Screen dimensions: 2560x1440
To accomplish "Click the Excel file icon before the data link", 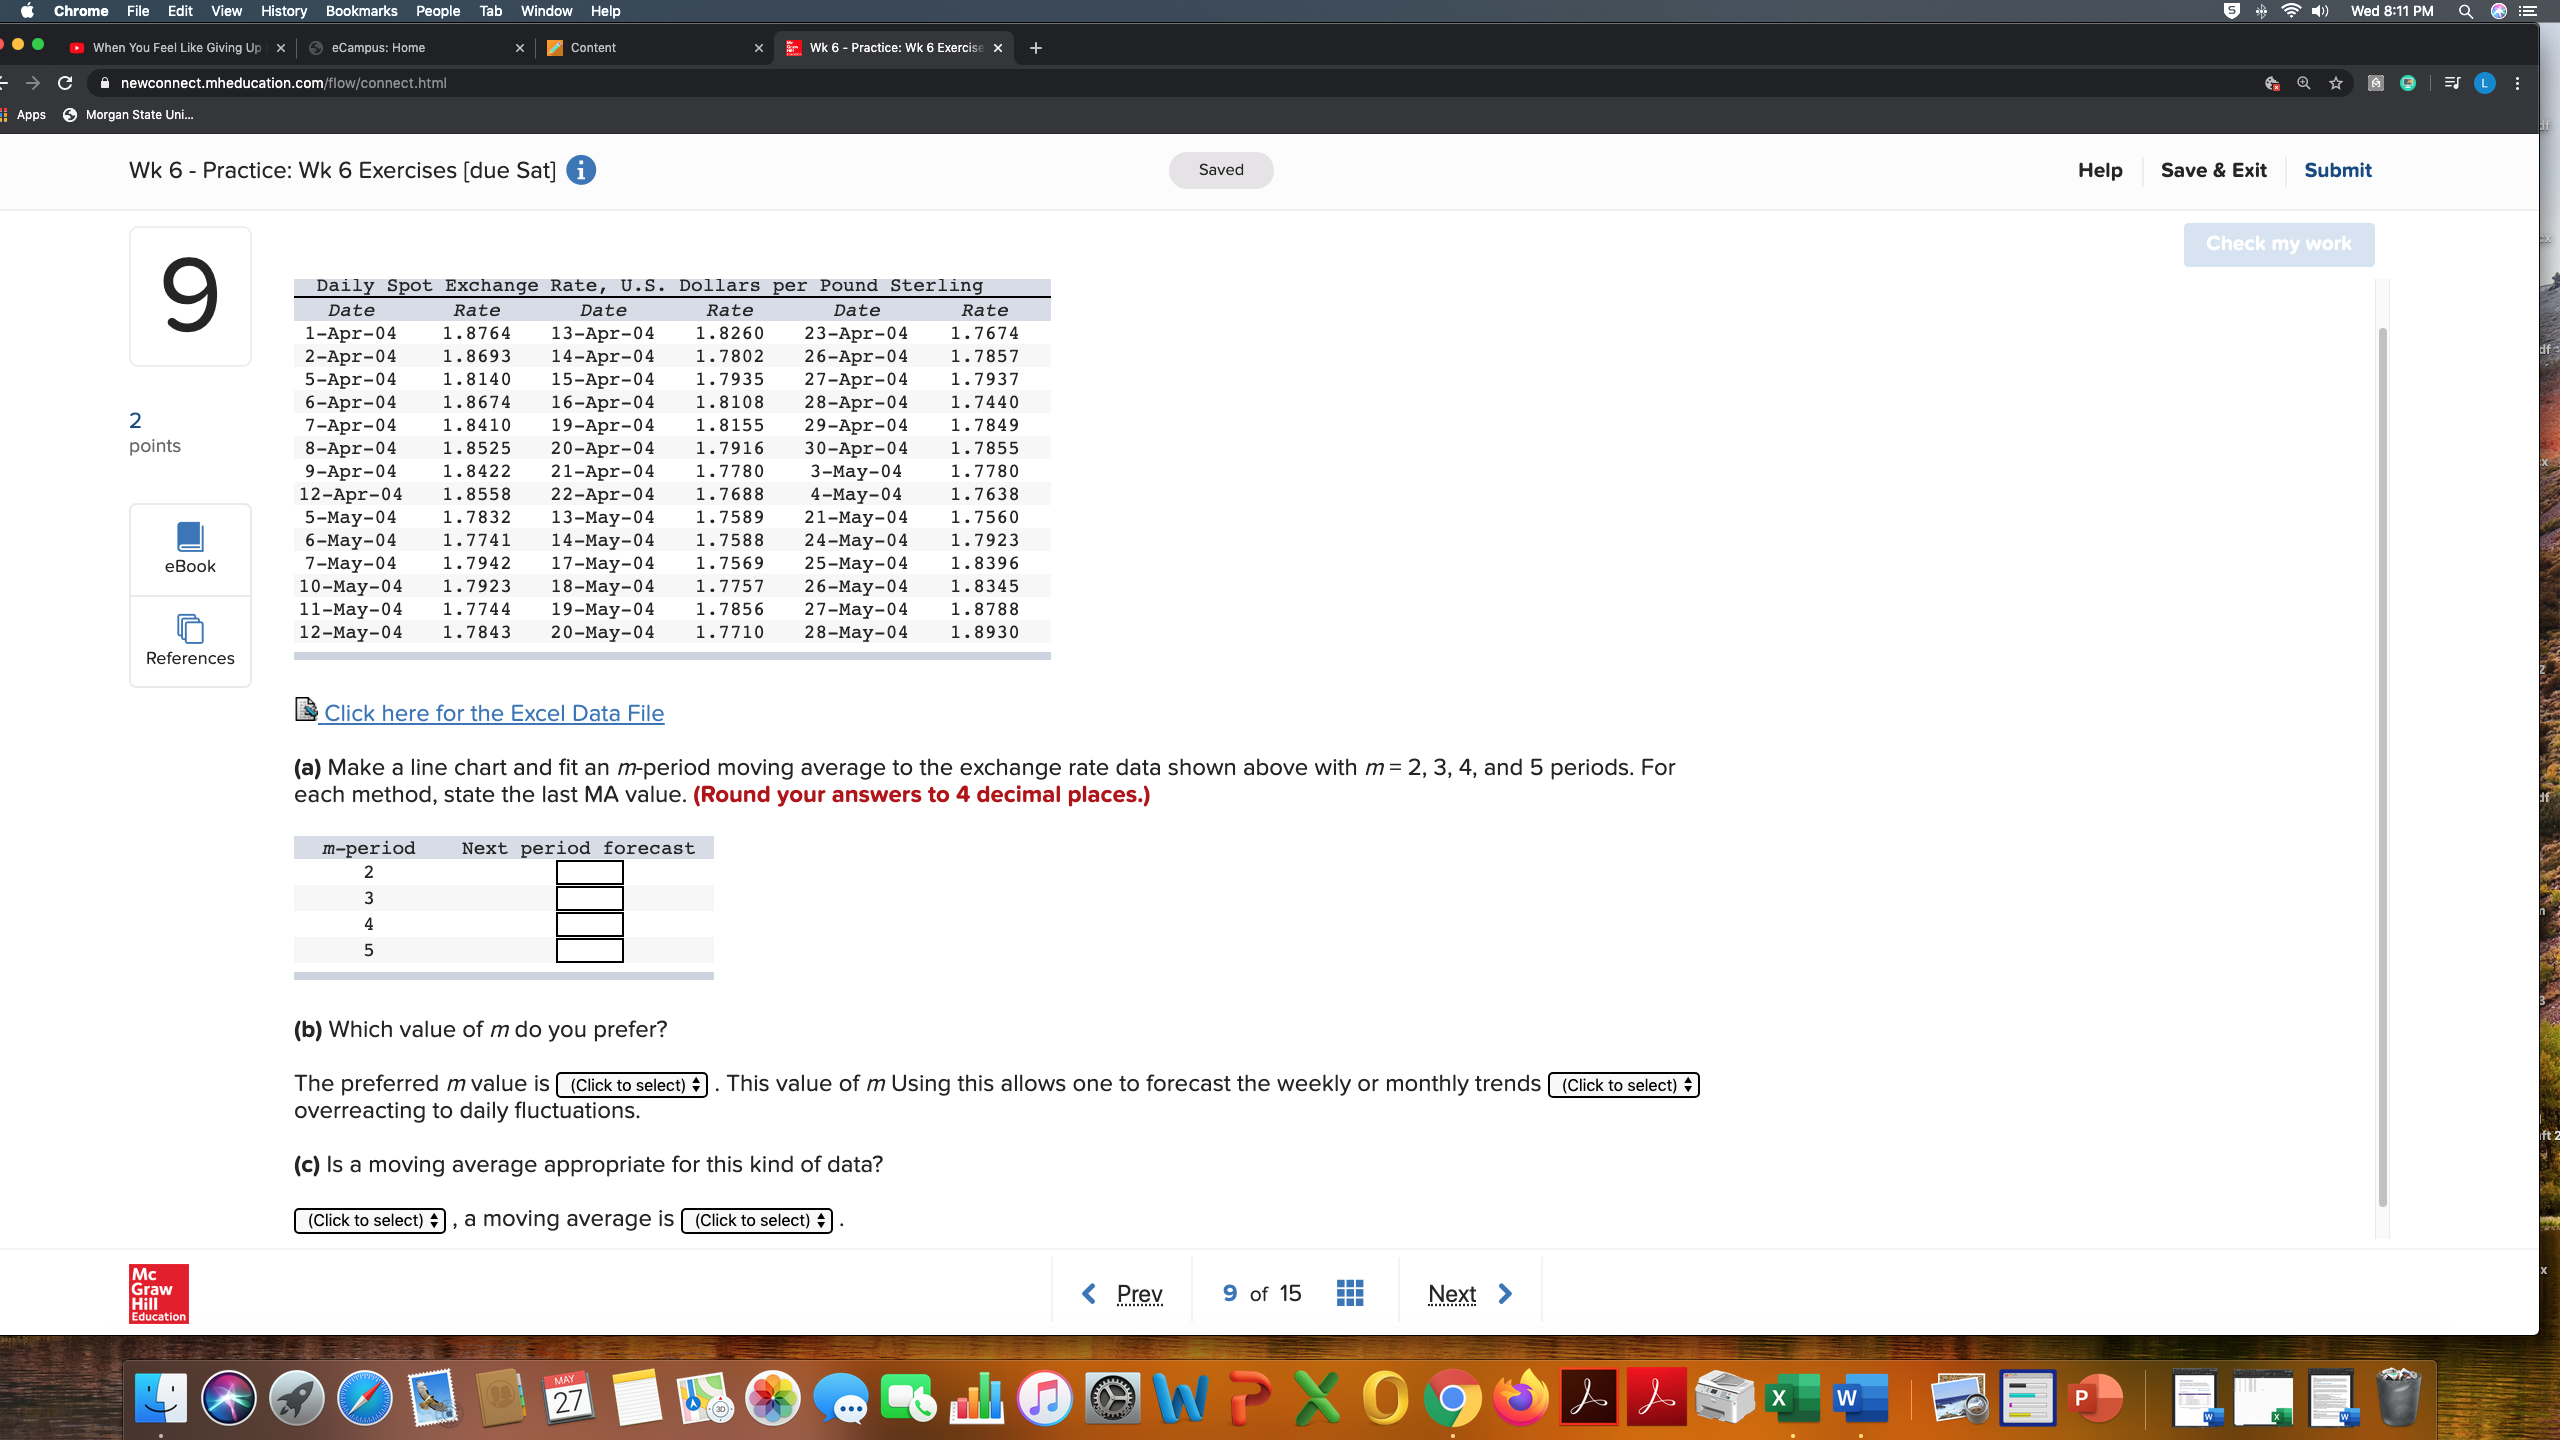I will click(x=305, y=709).
